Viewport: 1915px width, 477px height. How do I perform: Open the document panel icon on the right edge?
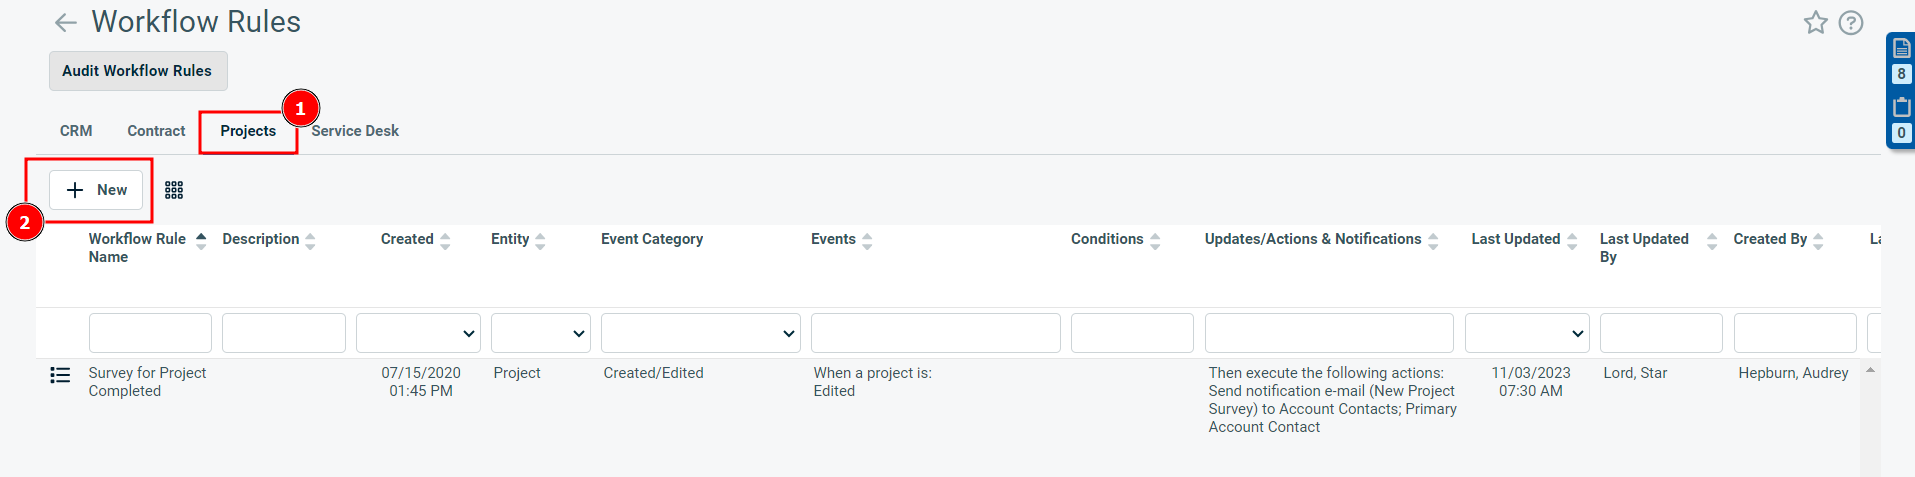(x=1901, y=47)
